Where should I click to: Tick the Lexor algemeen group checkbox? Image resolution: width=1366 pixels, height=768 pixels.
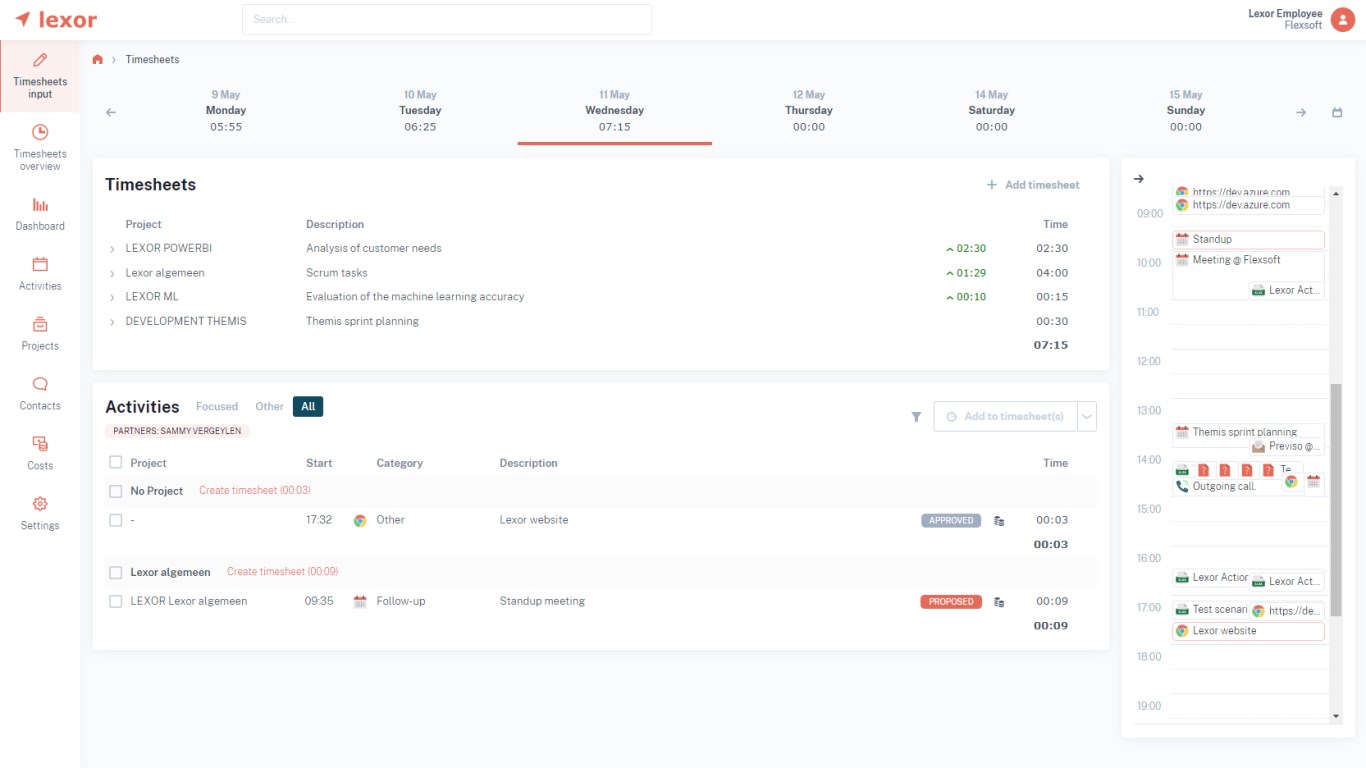click(116, 572)
